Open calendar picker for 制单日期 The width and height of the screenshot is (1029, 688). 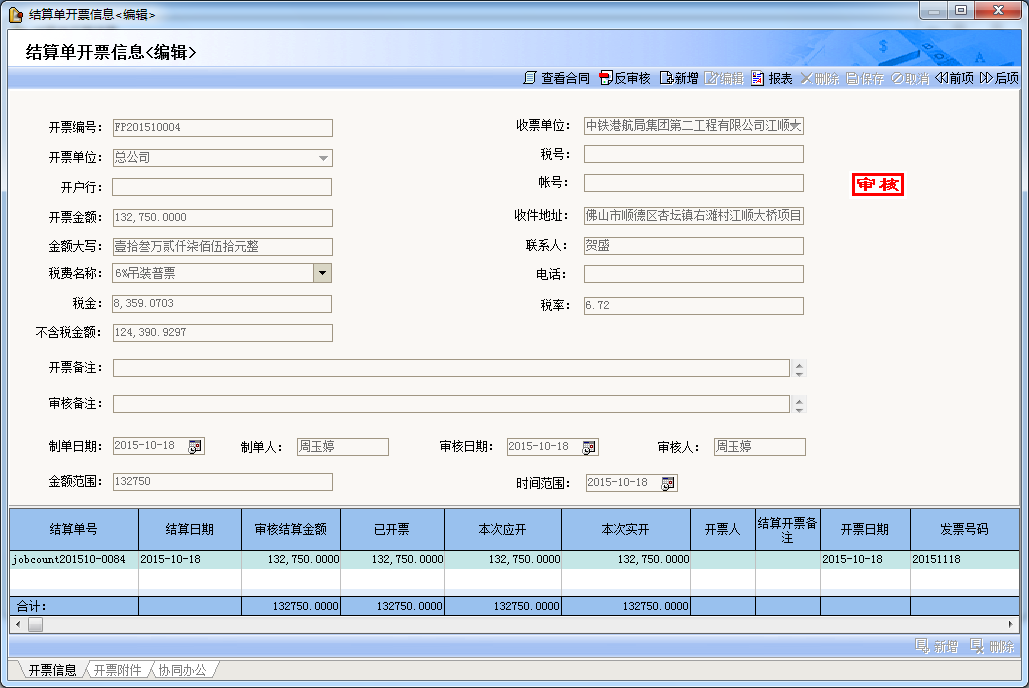pos(195,447)
